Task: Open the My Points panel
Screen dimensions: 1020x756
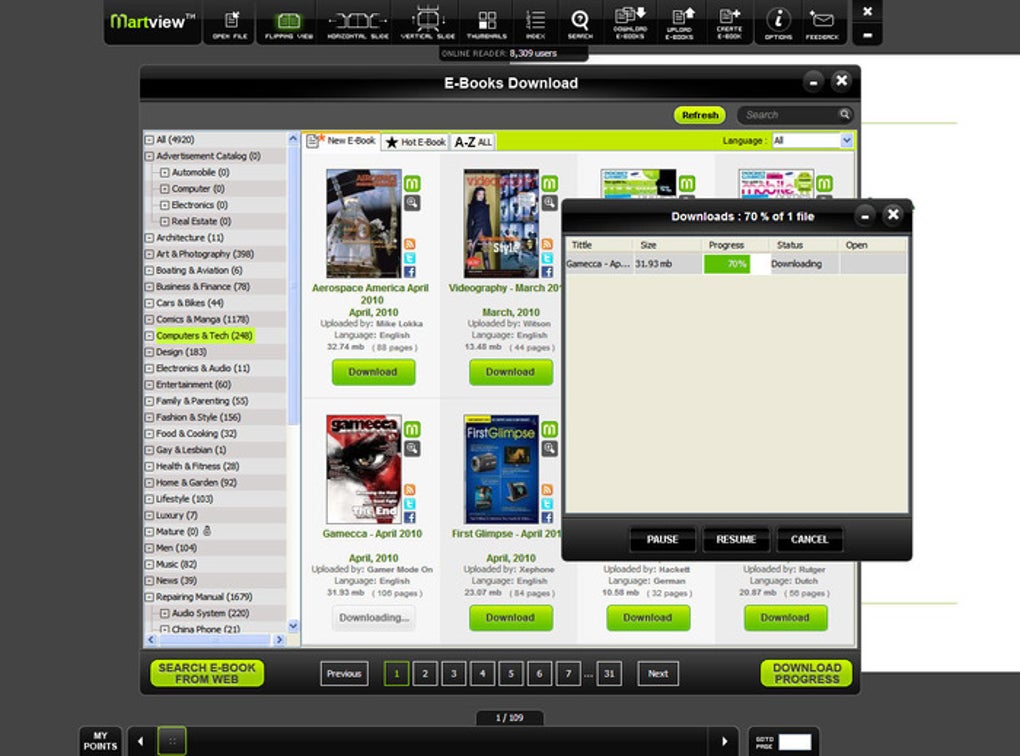Action: 100,741
